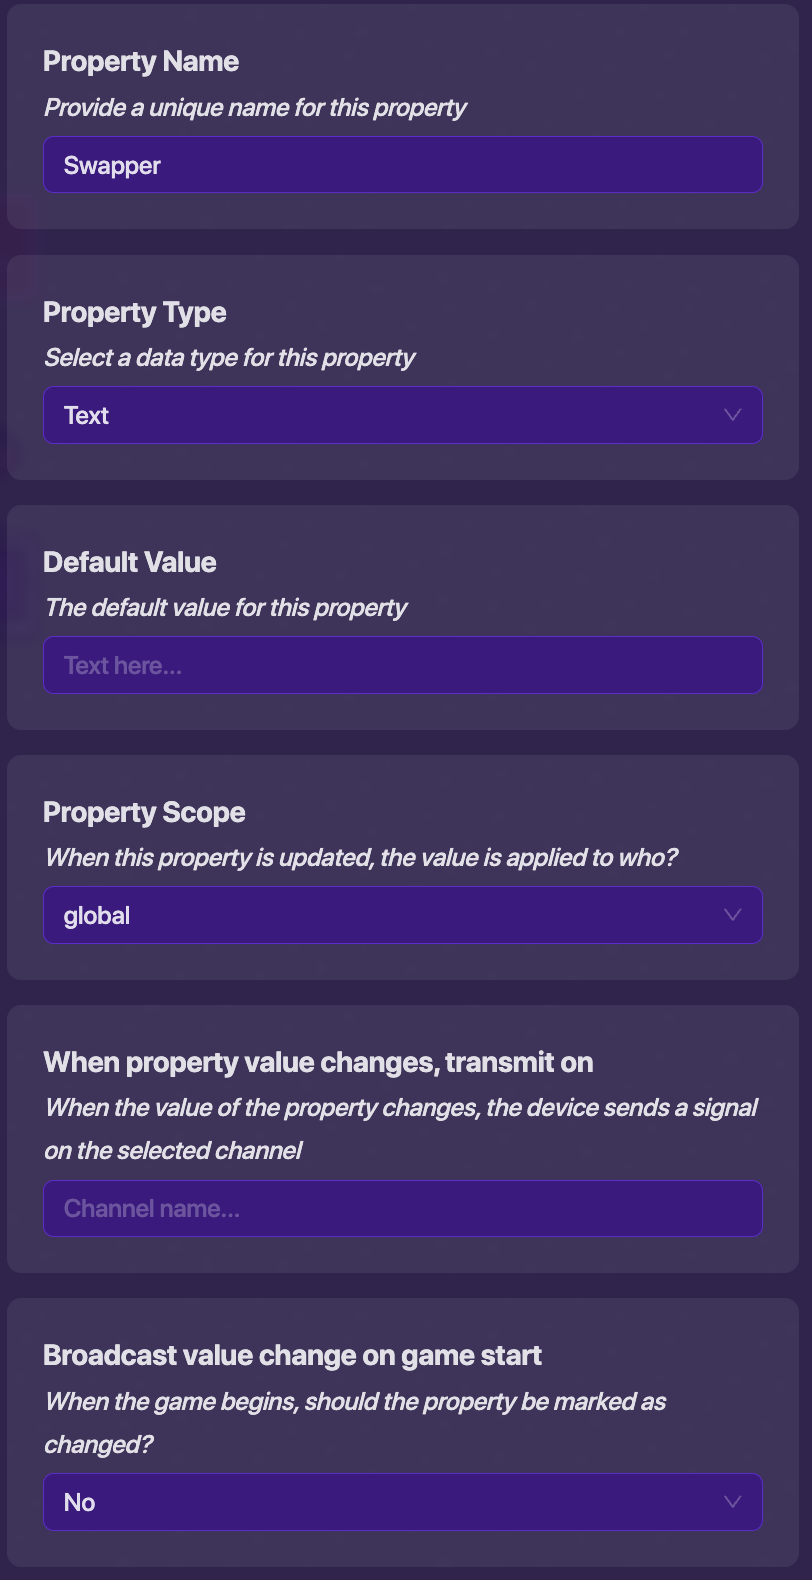This screenshot has height=1580, width=812.
Task: Click the chevron arrow in Broadcast dropdown
Action: (732, 1502)
